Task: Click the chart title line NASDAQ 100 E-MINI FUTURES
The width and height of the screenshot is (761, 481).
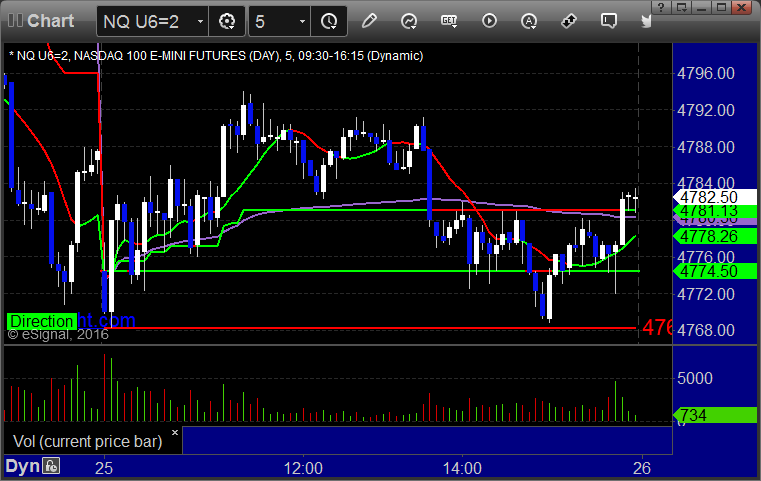Action: point(216,56)
